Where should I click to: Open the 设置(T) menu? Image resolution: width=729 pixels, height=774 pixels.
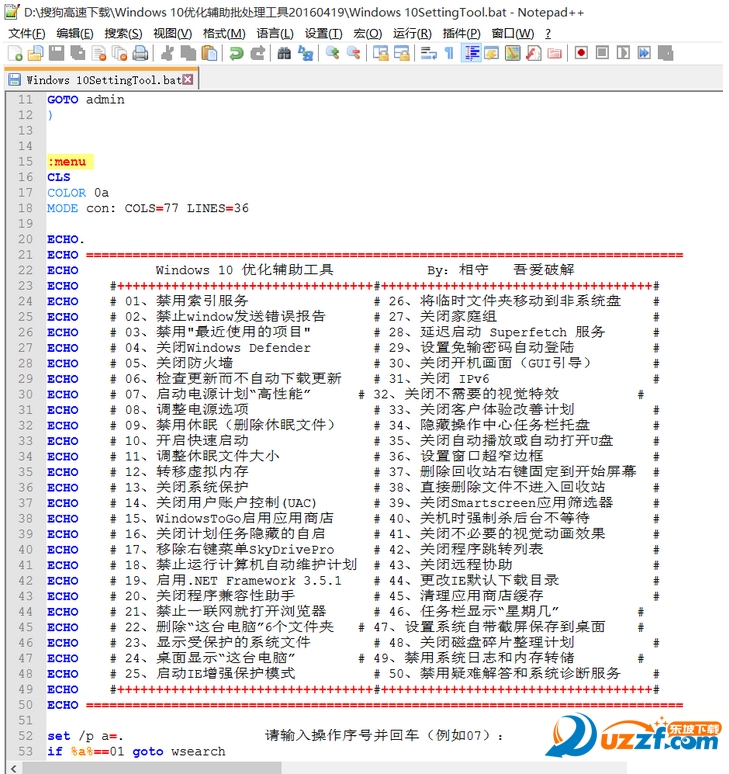323,34
